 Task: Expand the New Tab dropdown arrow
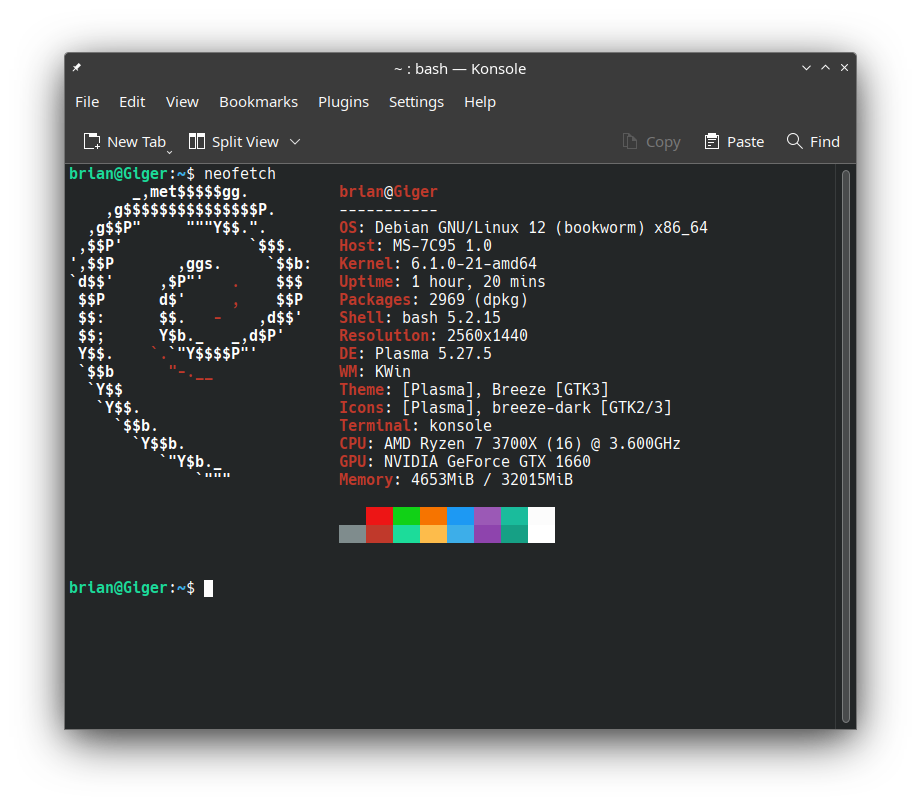[169, 150]
